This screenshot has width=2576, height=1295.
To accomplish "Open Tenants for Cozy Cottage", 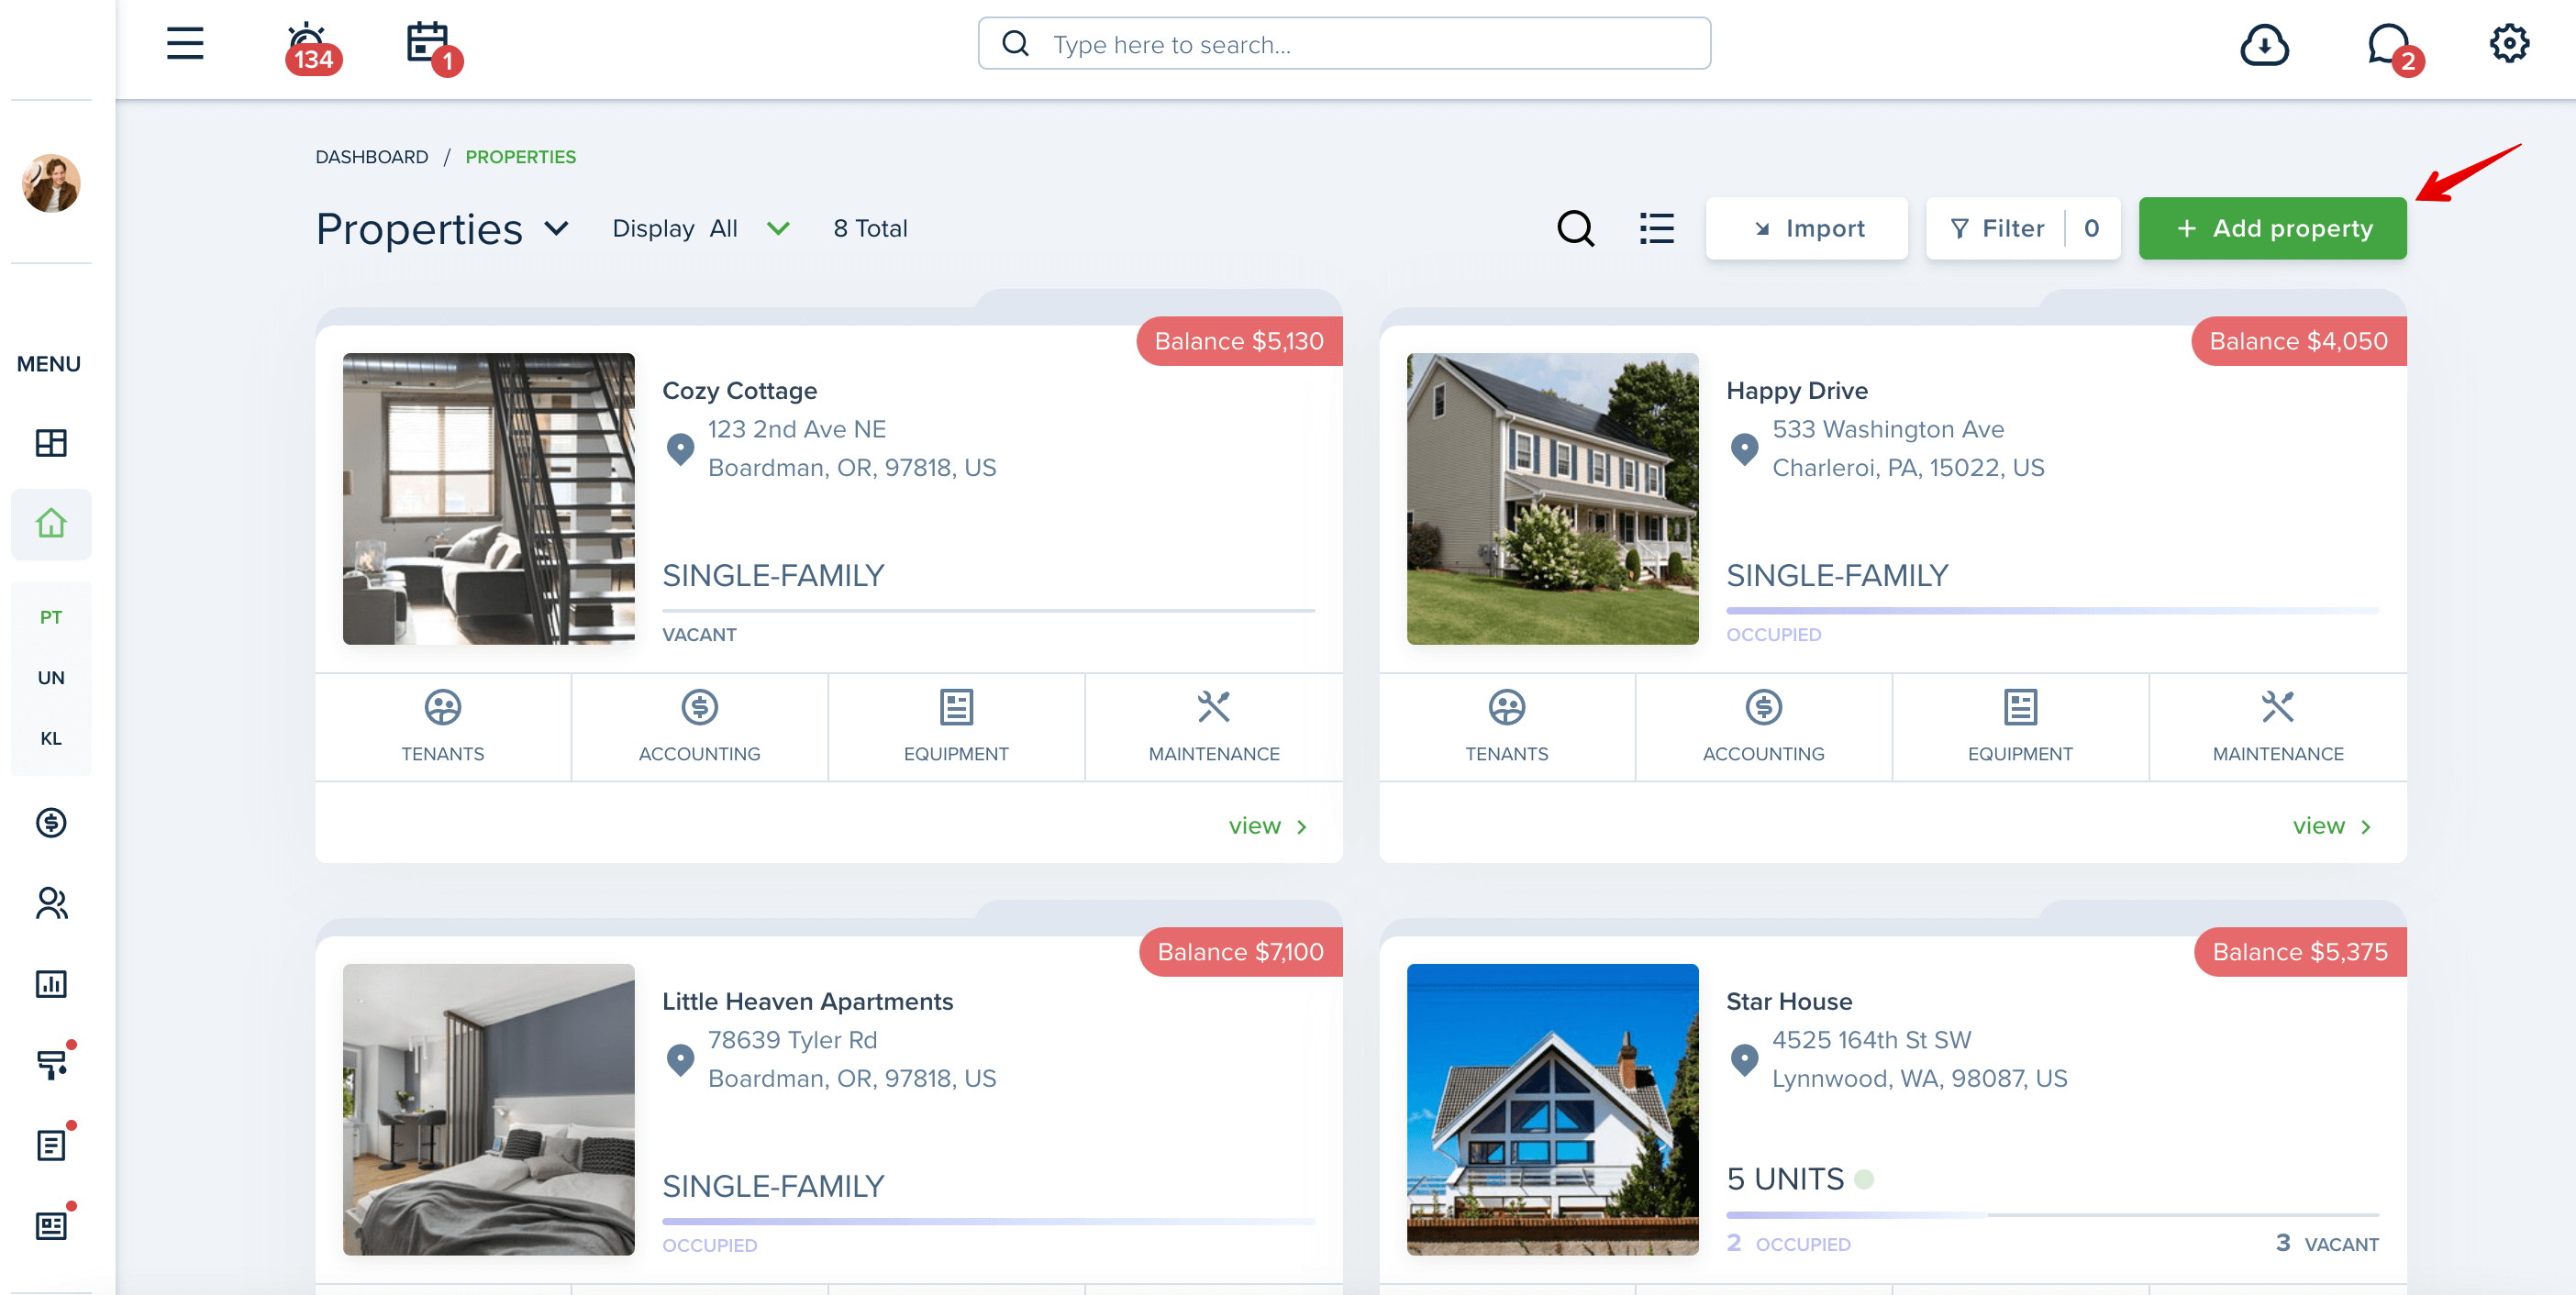I will tap(443, 727).
